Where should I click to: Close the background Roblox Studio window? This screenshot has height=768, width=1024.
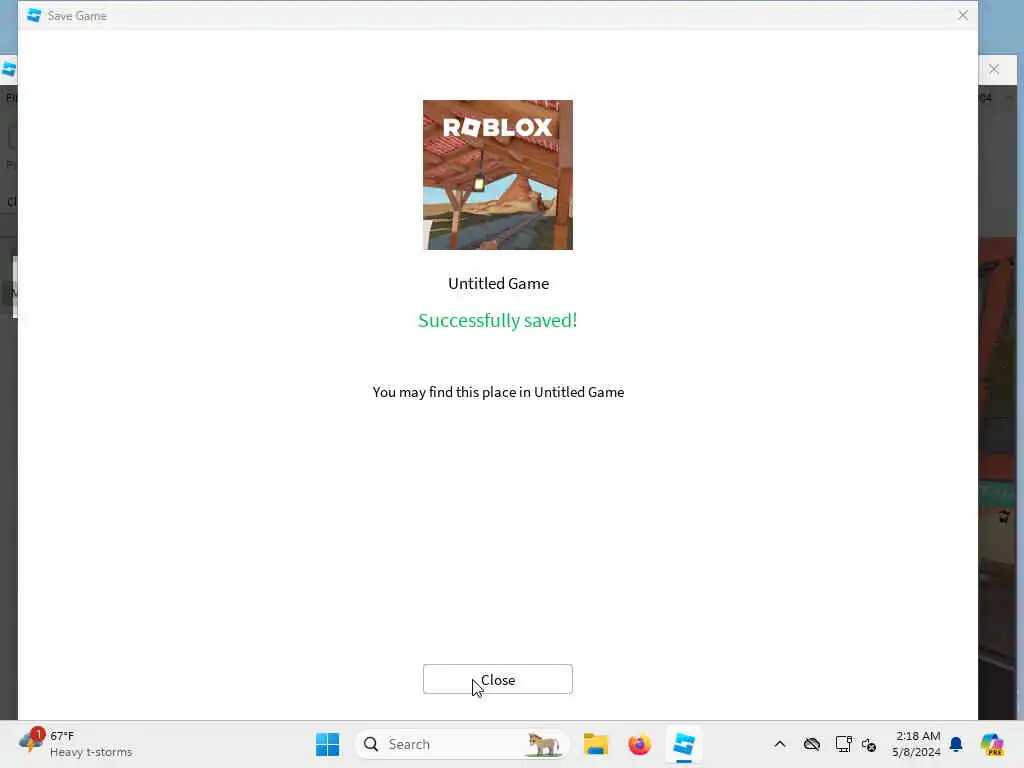pyautogui.click(x=994, y=69)
